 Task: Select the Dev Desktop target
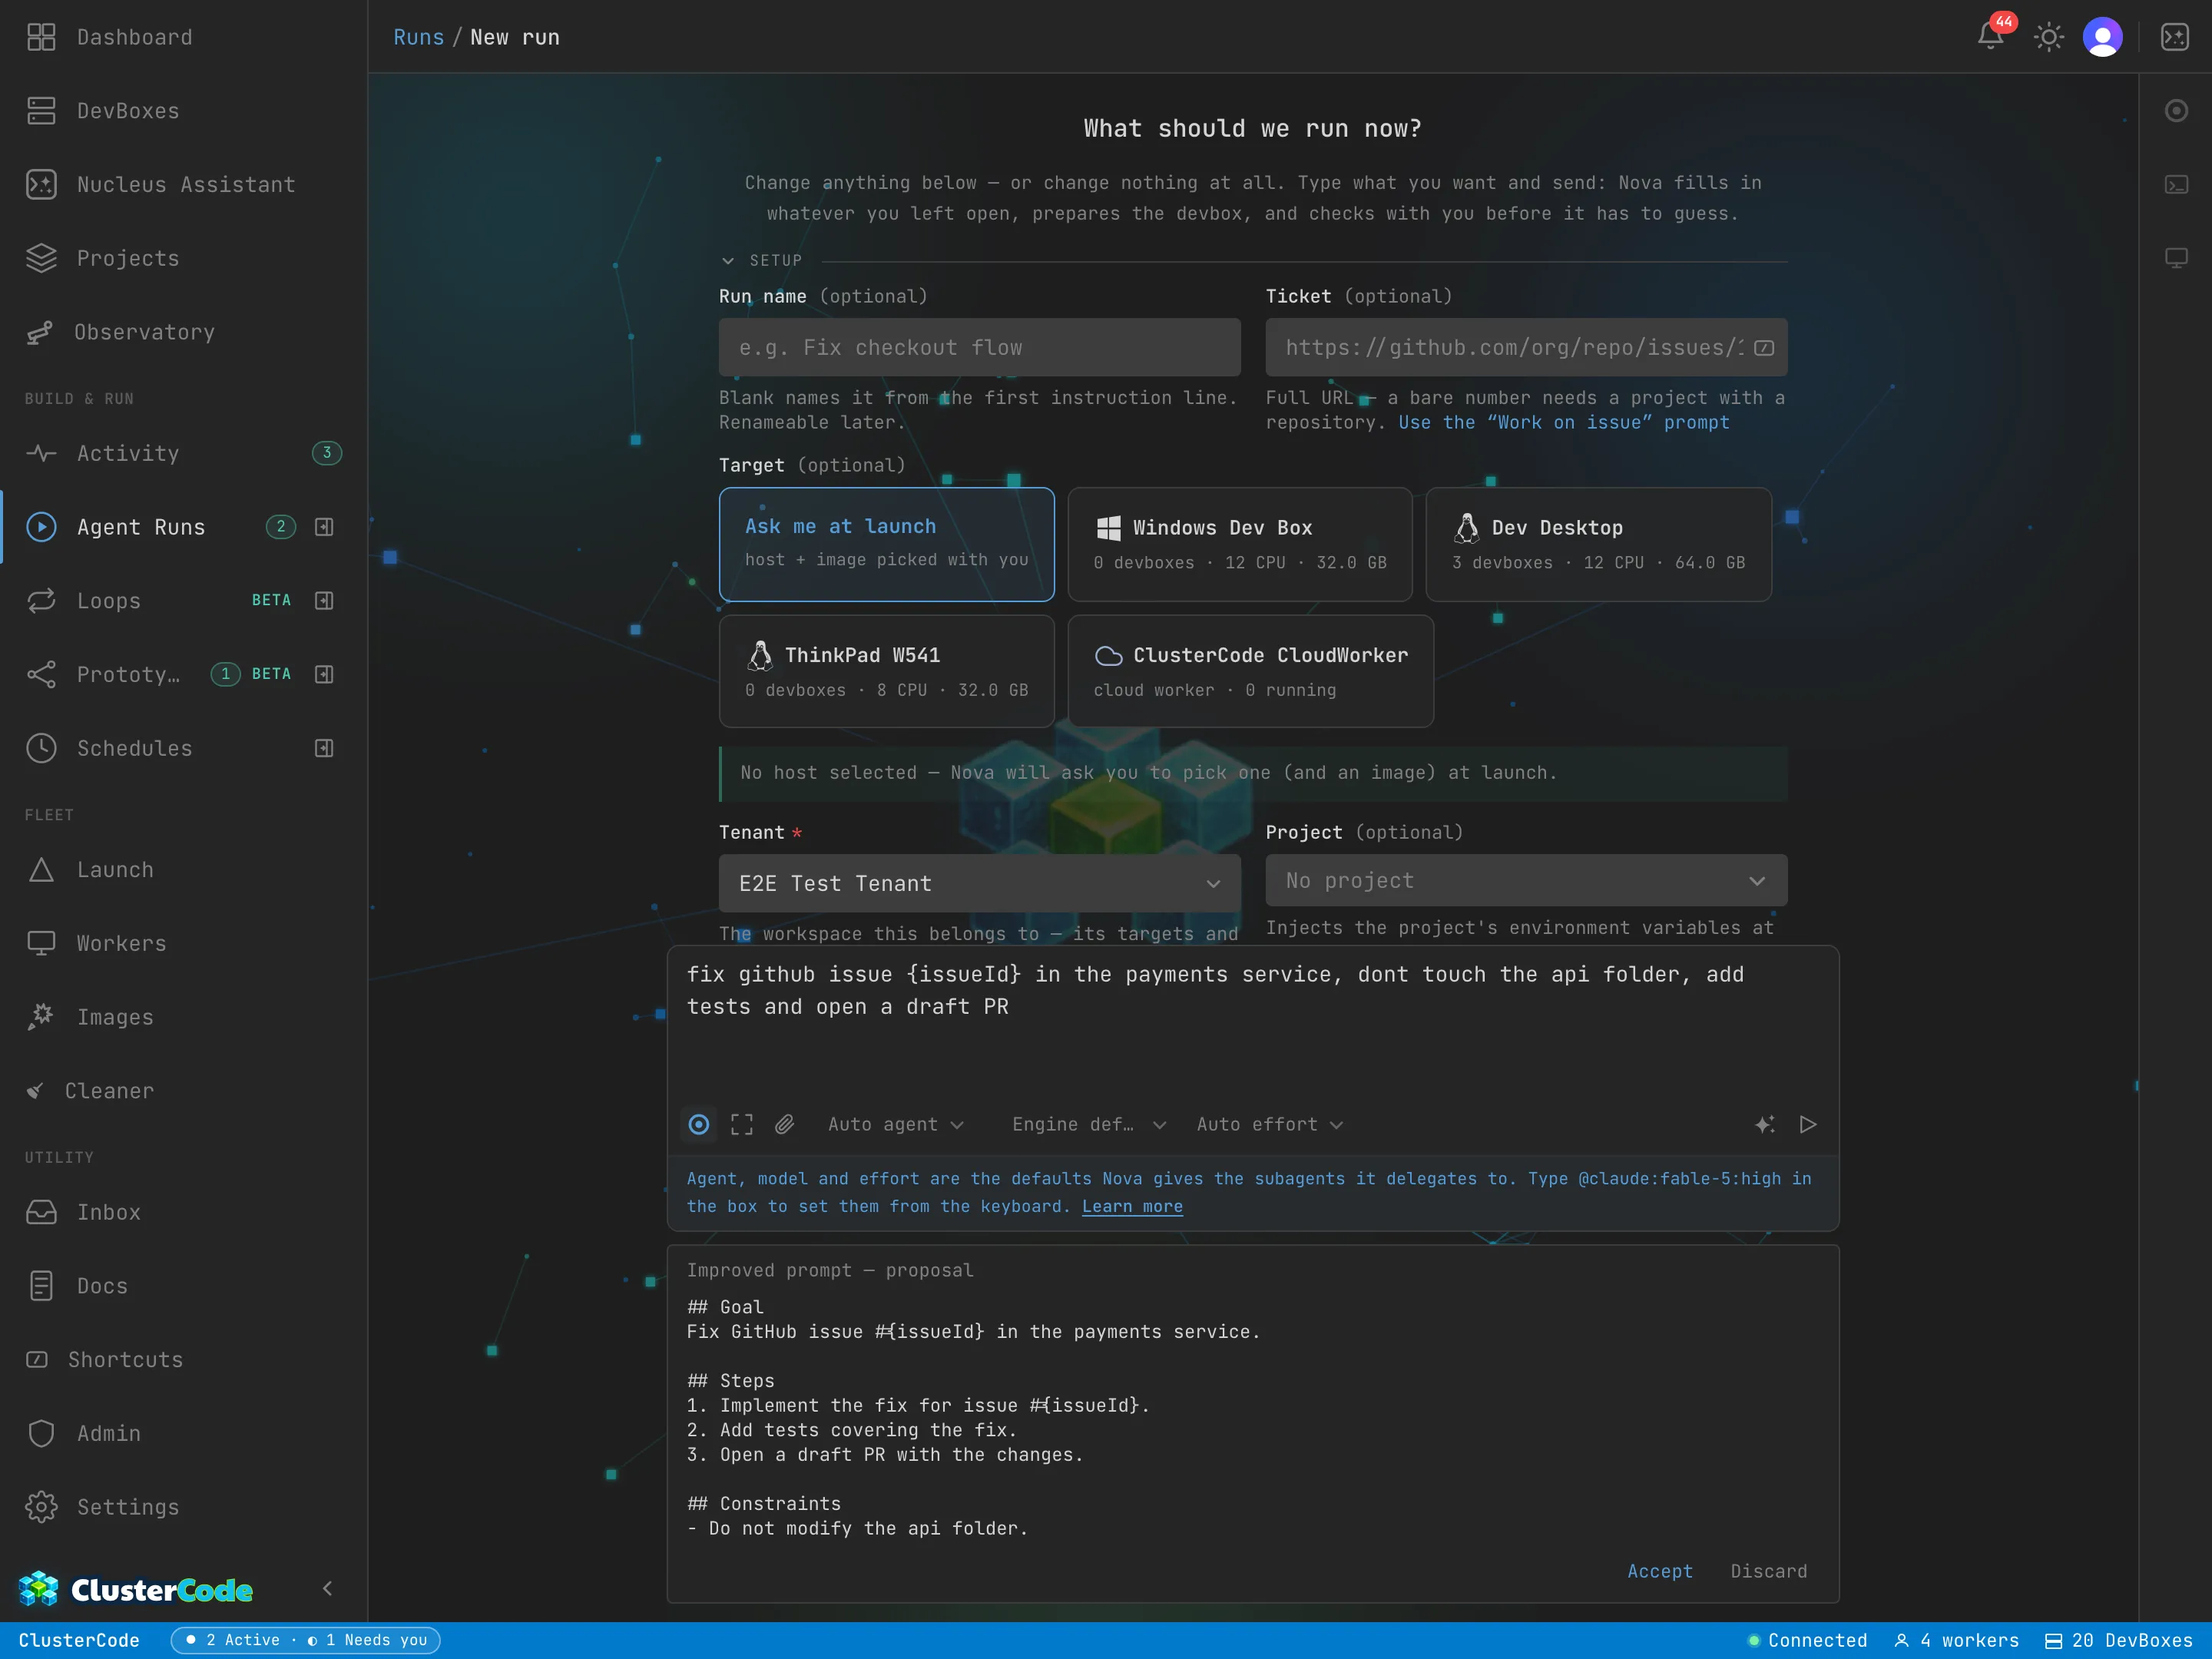pos(1598,544)
